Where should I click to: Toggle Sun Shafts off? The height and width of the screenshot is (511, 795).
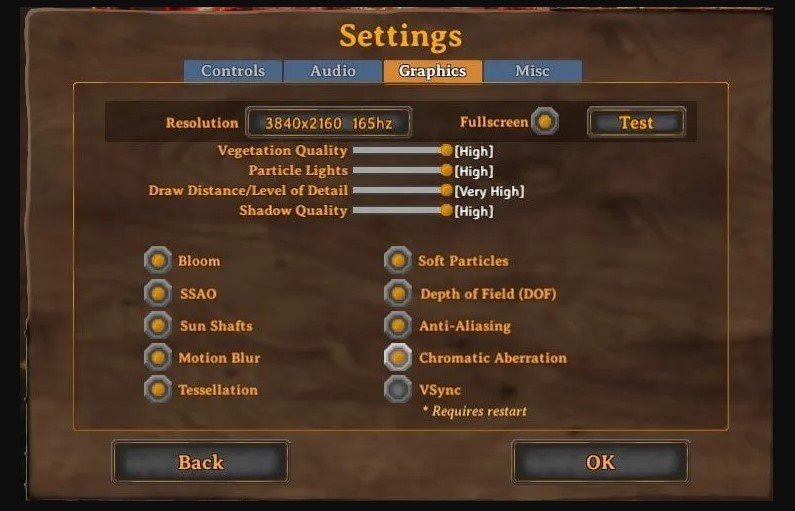[158, 325]
